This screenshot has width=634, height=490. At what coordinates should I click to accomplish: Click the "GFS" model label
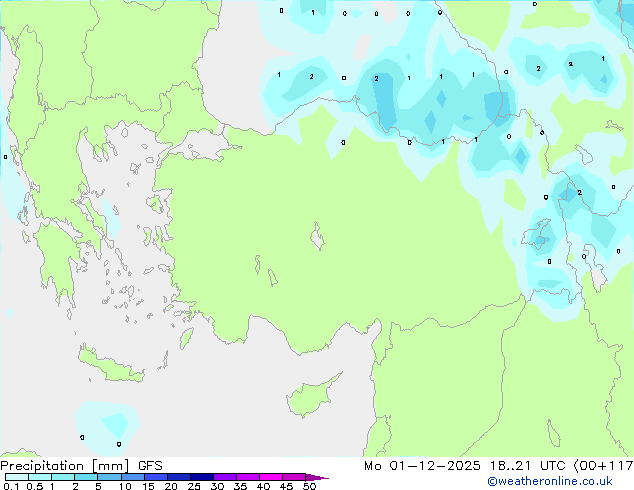[150, 466]
